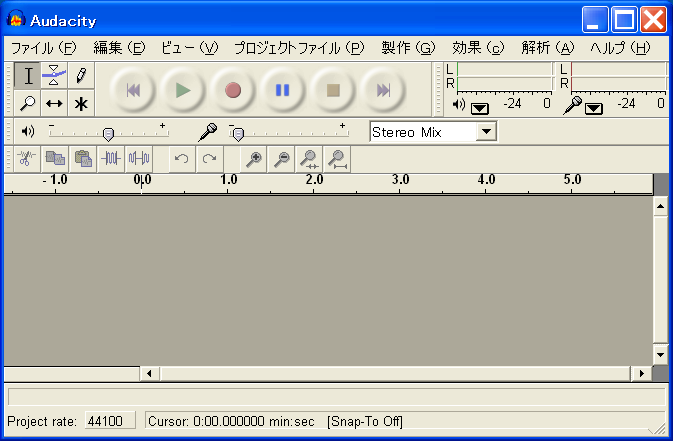
Task: Click the horizontal scrollbar right arrow
Action: pos(642,373)
